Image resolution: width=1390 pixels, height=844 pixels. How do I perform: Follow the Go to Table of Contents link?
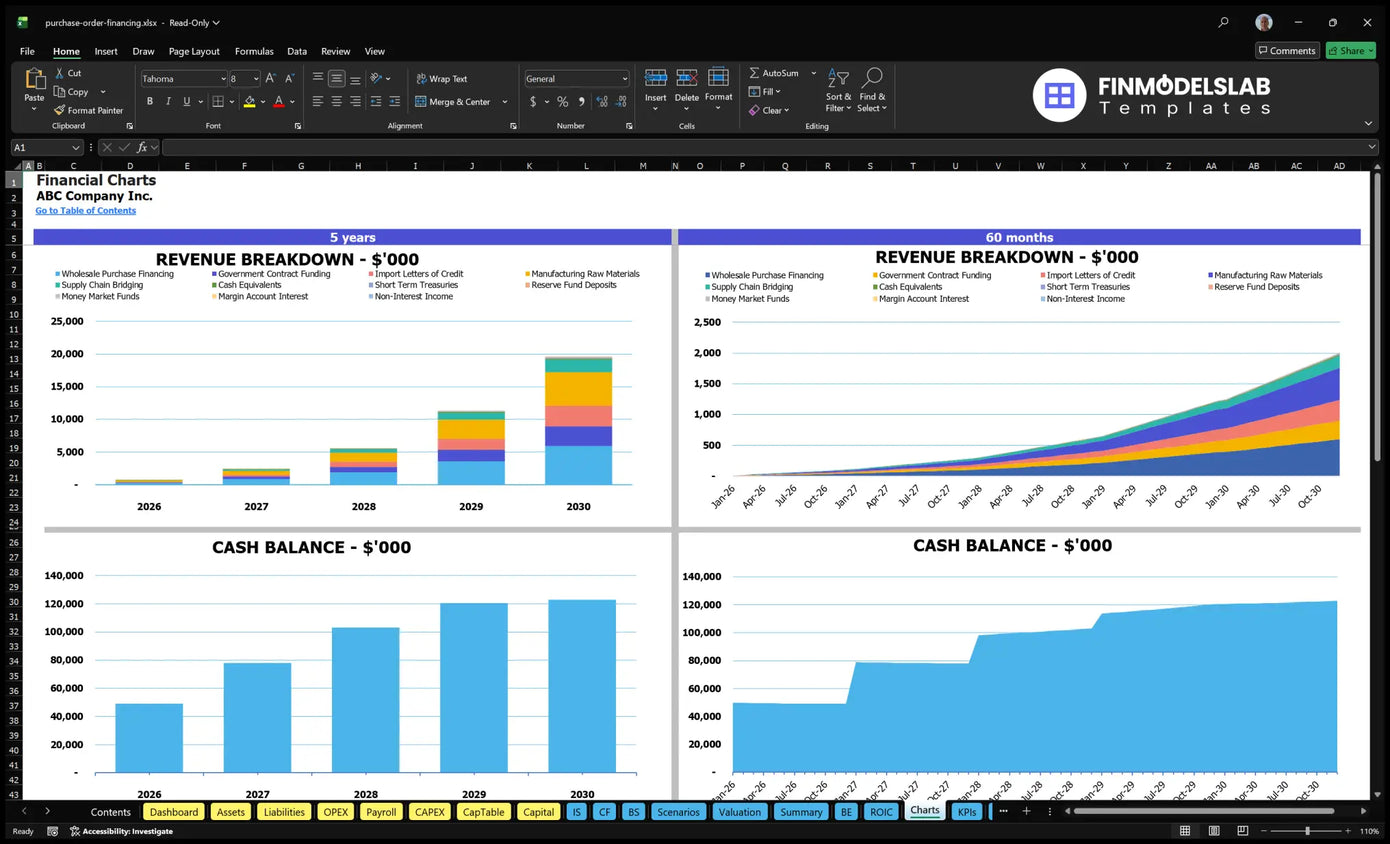click(86, 211)
